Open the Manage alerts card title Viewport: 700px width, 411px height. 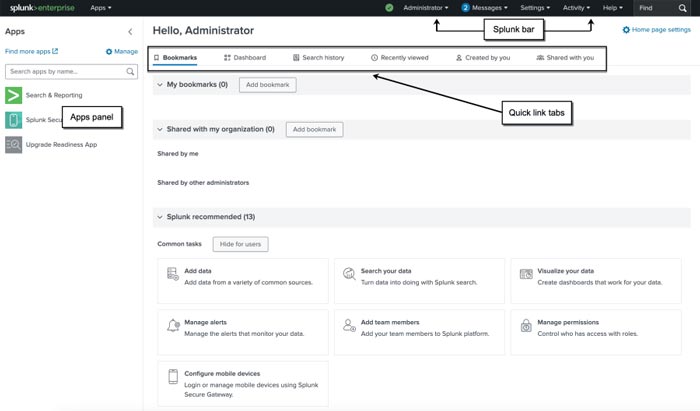[x=205, y=322]
